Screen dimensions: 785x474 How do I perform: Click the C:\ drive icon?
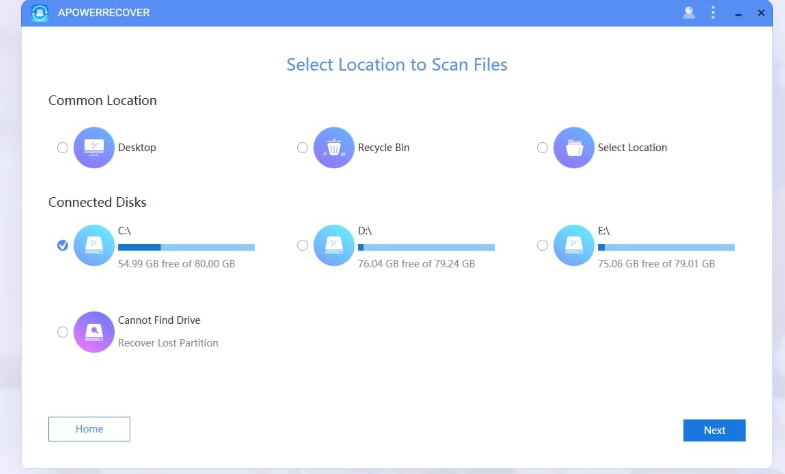[x=95, y=245]
